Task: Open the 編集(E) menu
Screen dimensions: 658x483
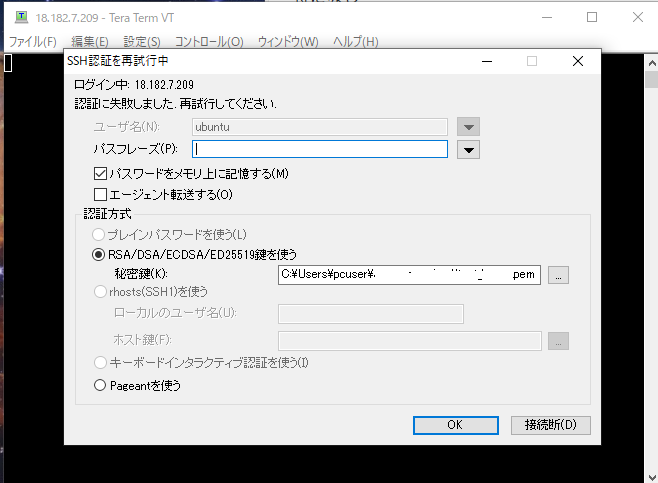Action: 90,42
